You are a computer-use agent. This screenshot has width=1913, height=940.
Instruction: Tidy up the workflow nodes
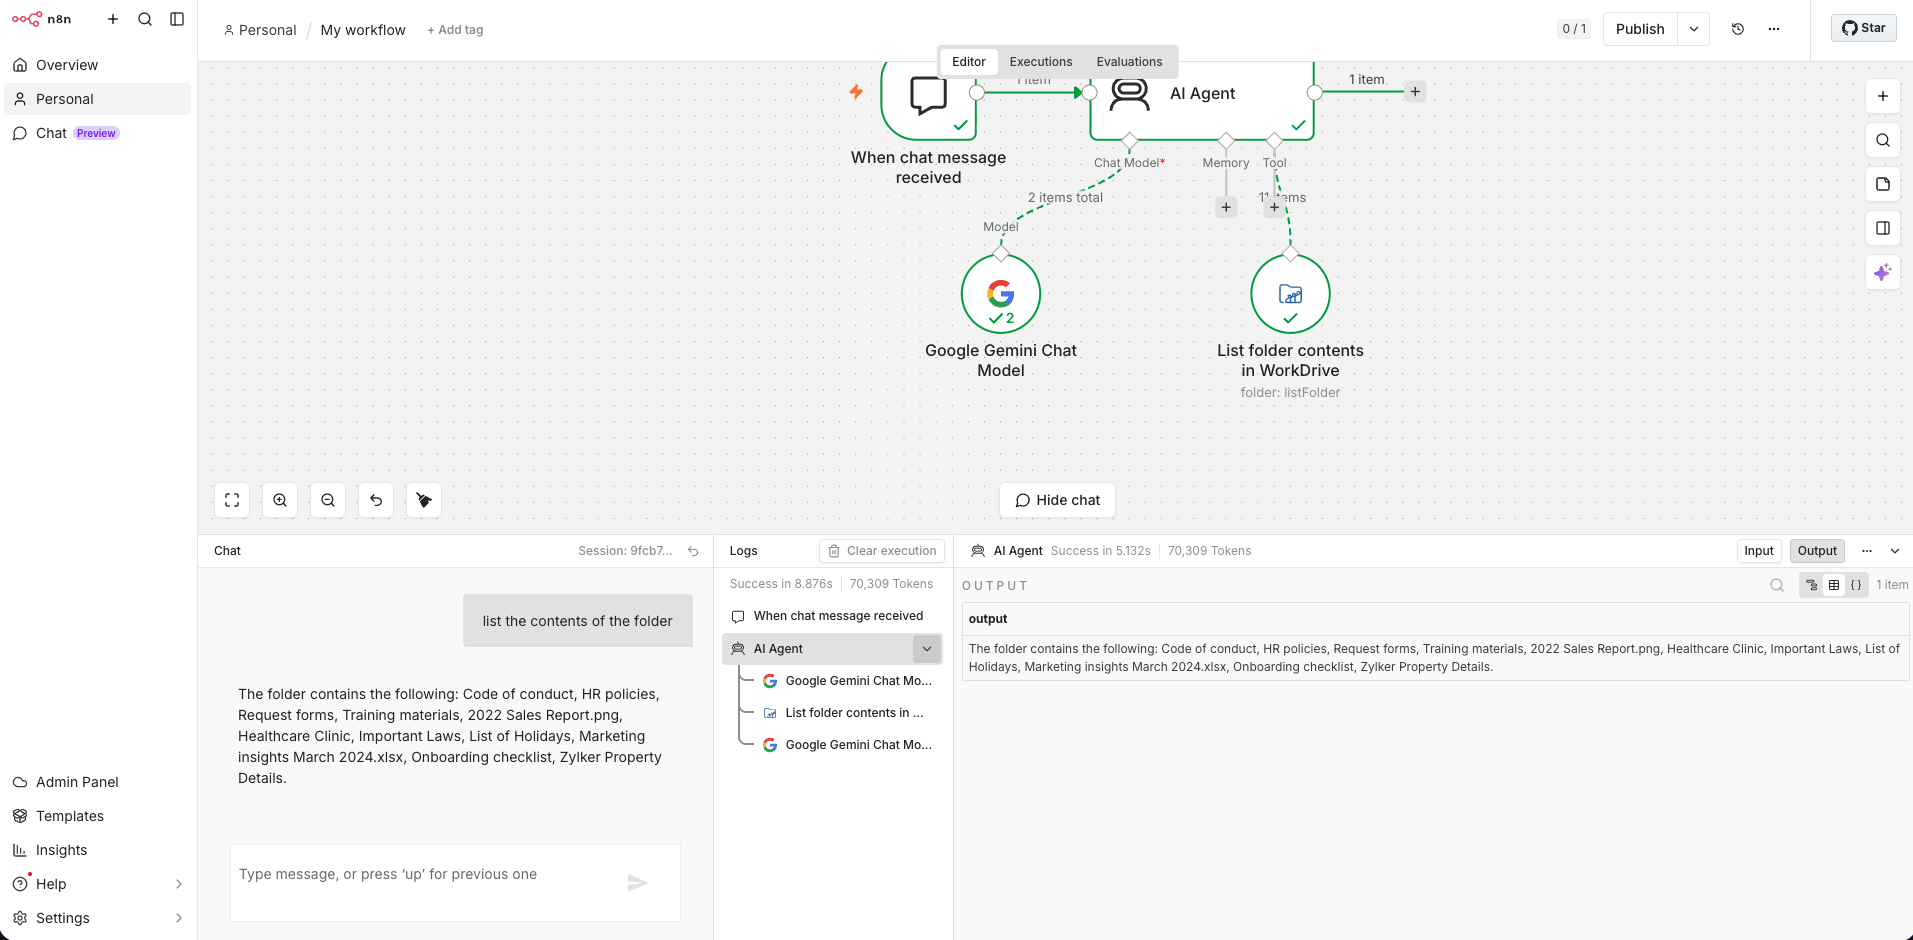tap(424, 500)
